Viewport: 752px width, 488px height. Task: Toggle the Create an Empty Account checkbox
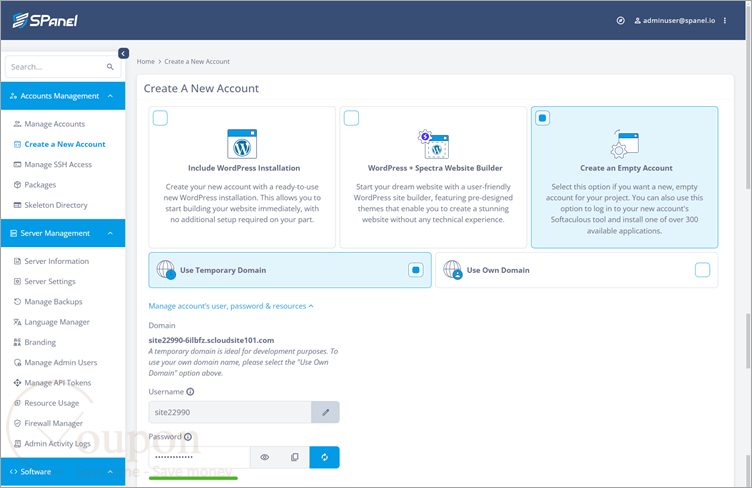click(x=542, y=118)
